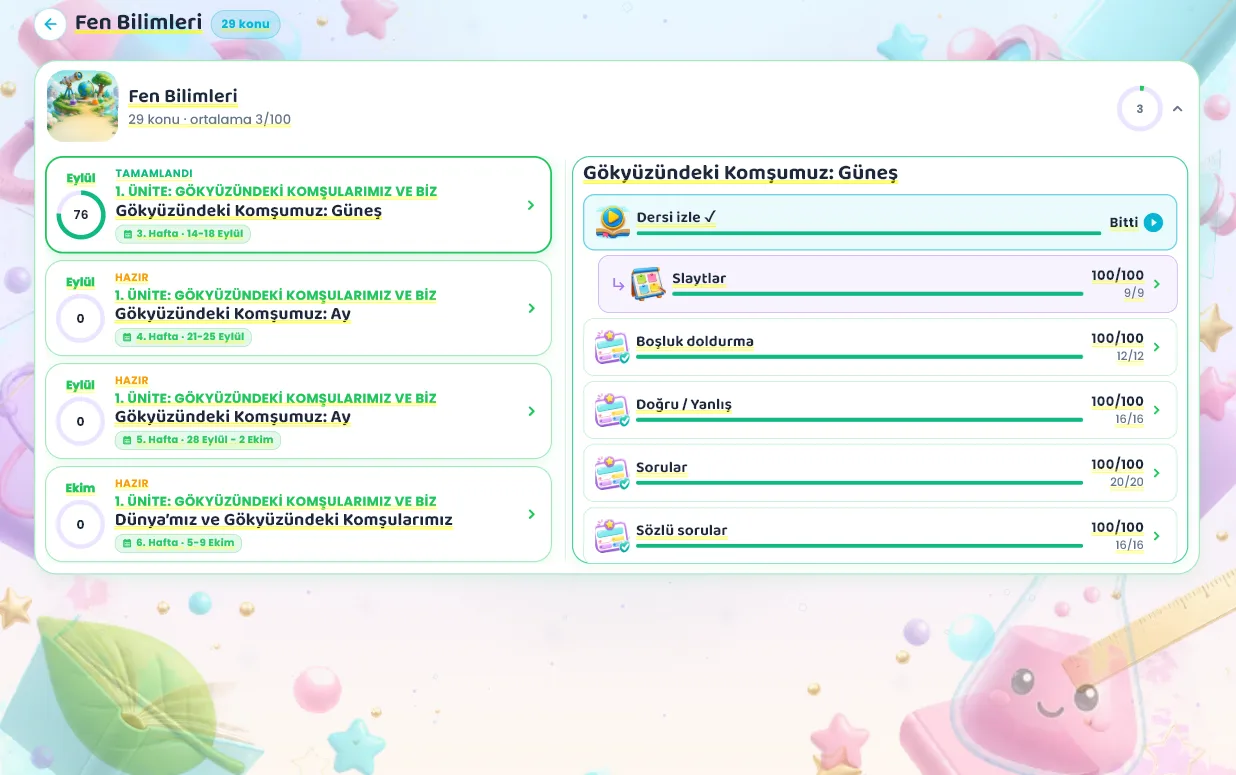
Task: Click the Fen Bilimleri page heading
Action: (138, 23)
